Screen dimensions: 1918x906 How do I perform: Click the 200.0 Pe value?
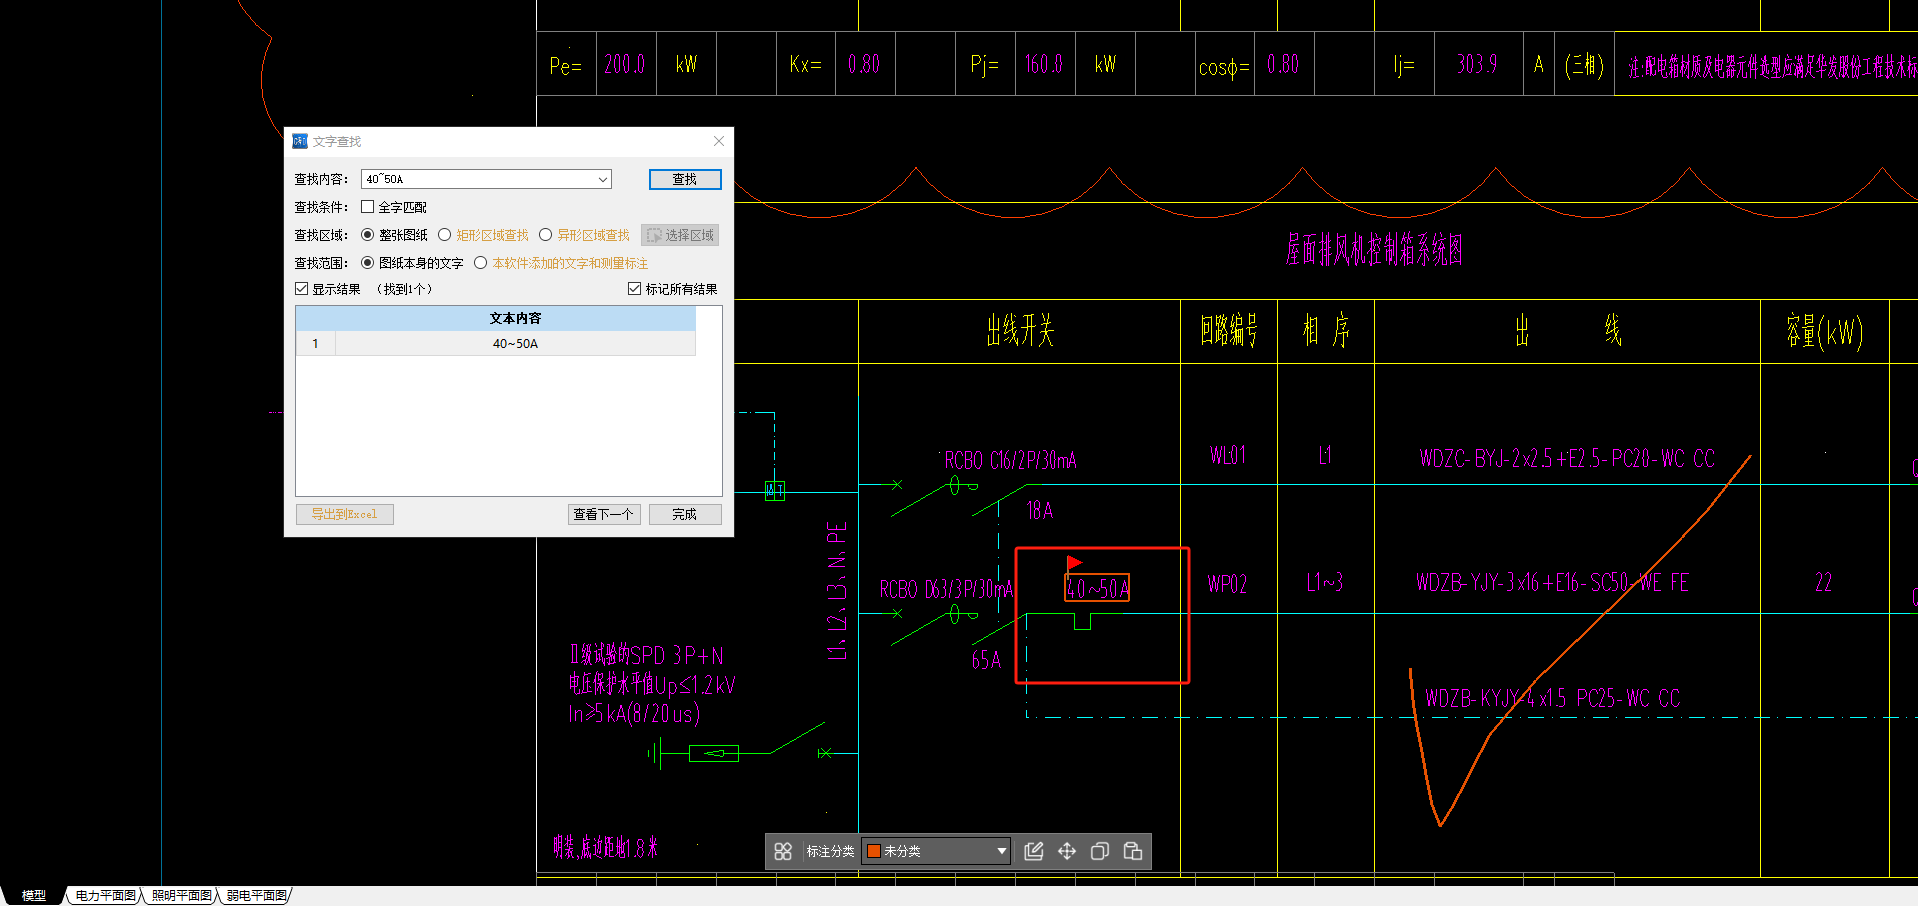click(x=624, y=64)
